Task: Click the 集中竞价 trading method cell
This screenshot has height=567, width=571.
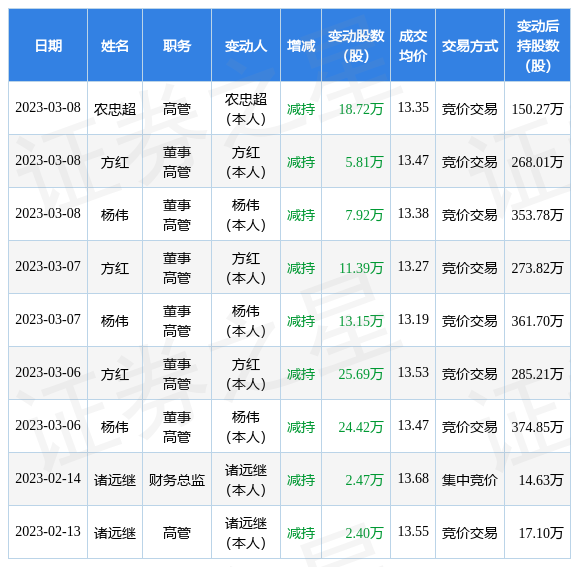Action: coord(470,480)
